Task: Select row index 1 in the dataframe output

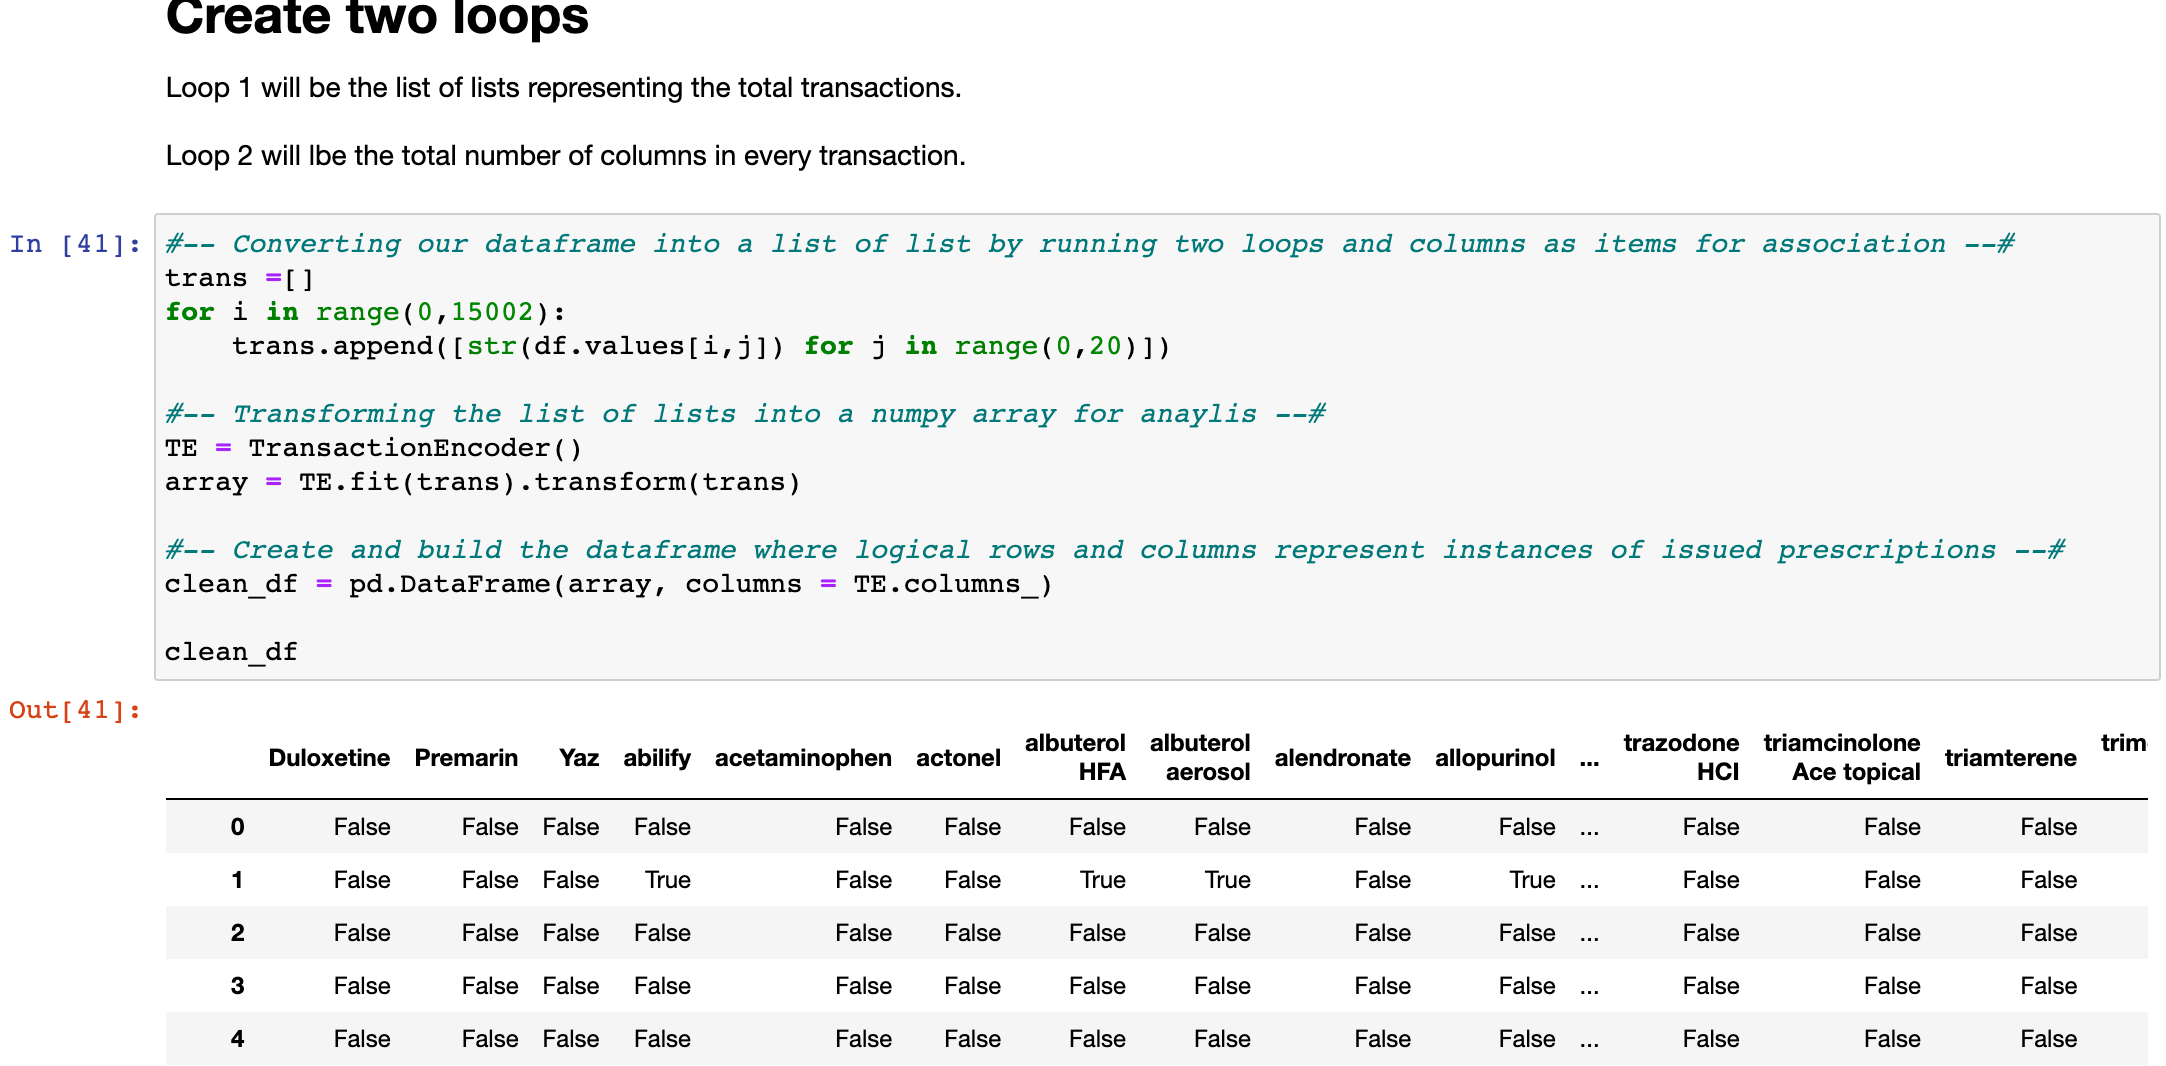Action: [237, 880]
